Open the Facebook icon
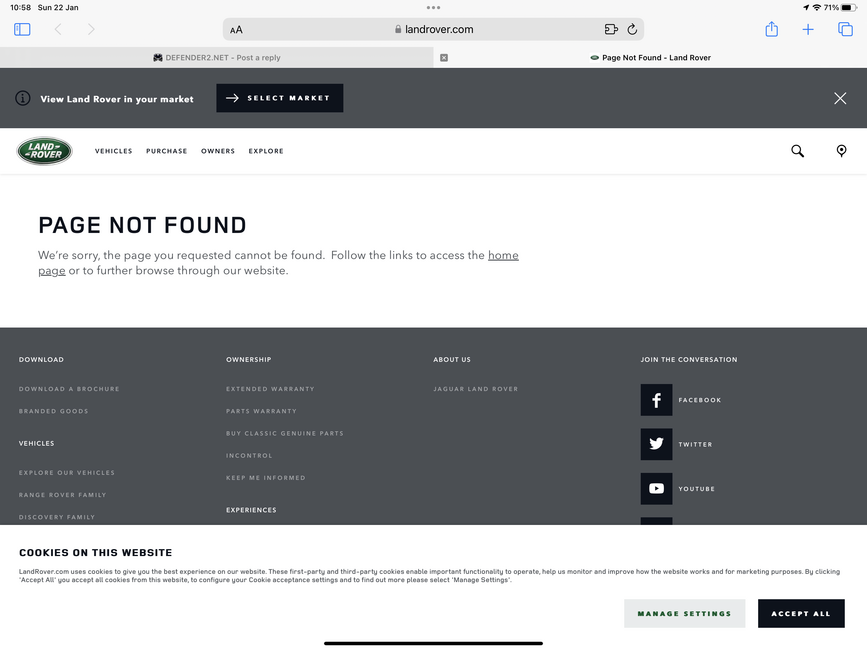This screenshot has width=867, height=650. [x=656, y=400]
